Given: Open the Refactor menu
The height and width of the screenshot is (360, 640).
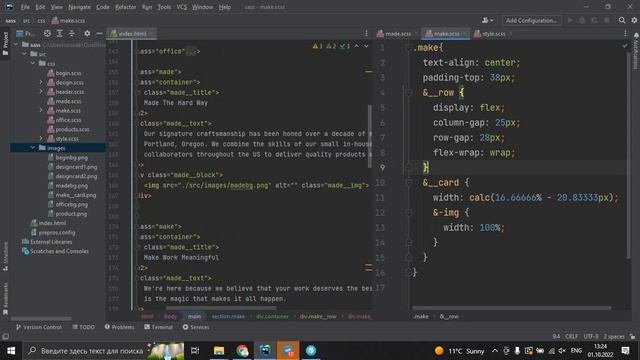Looking at the screenshot, I should tap(125, 7).
